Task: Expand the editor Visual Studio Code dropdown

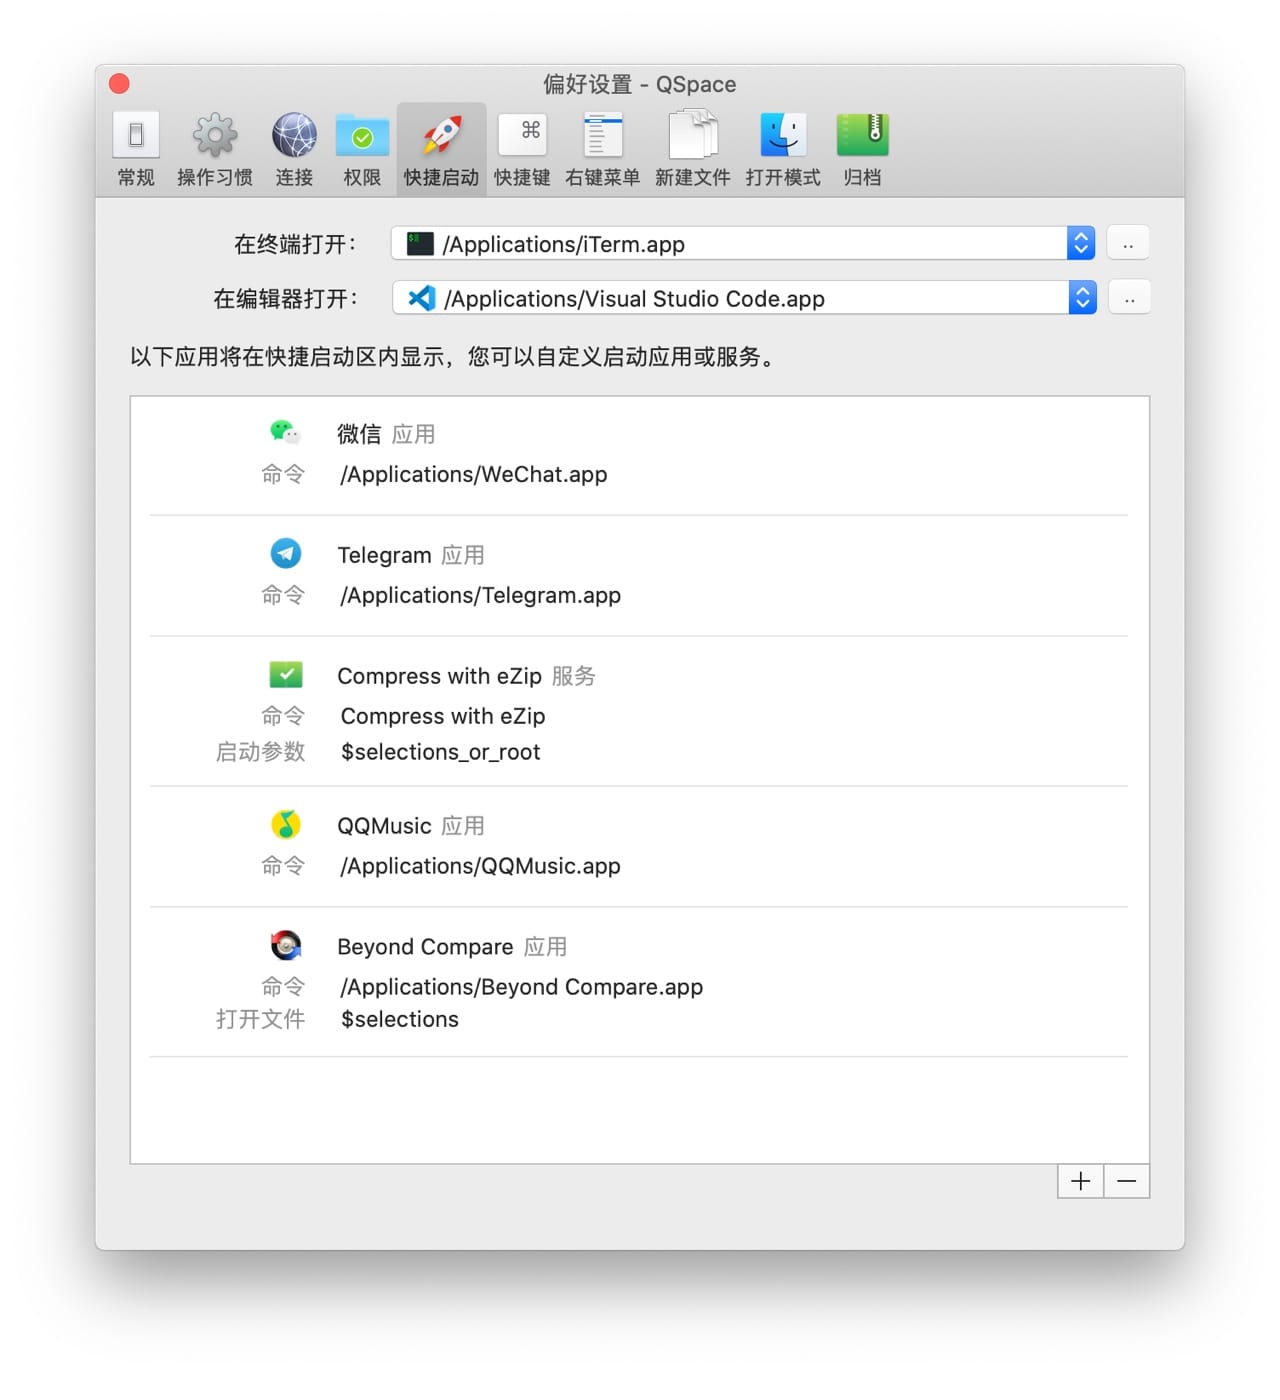Action: click(1082, 298)
